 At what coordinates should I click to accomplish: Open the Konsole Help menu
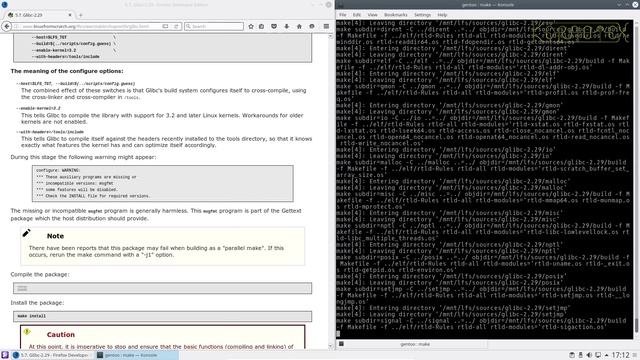(x=442, y=15)
